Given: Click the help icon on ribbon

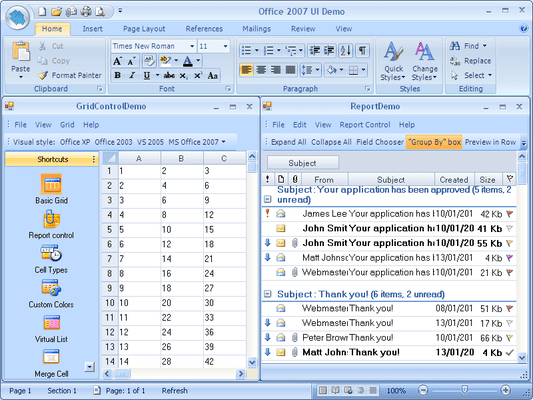Looking at the screenshot, I should [x=524, y=29].
